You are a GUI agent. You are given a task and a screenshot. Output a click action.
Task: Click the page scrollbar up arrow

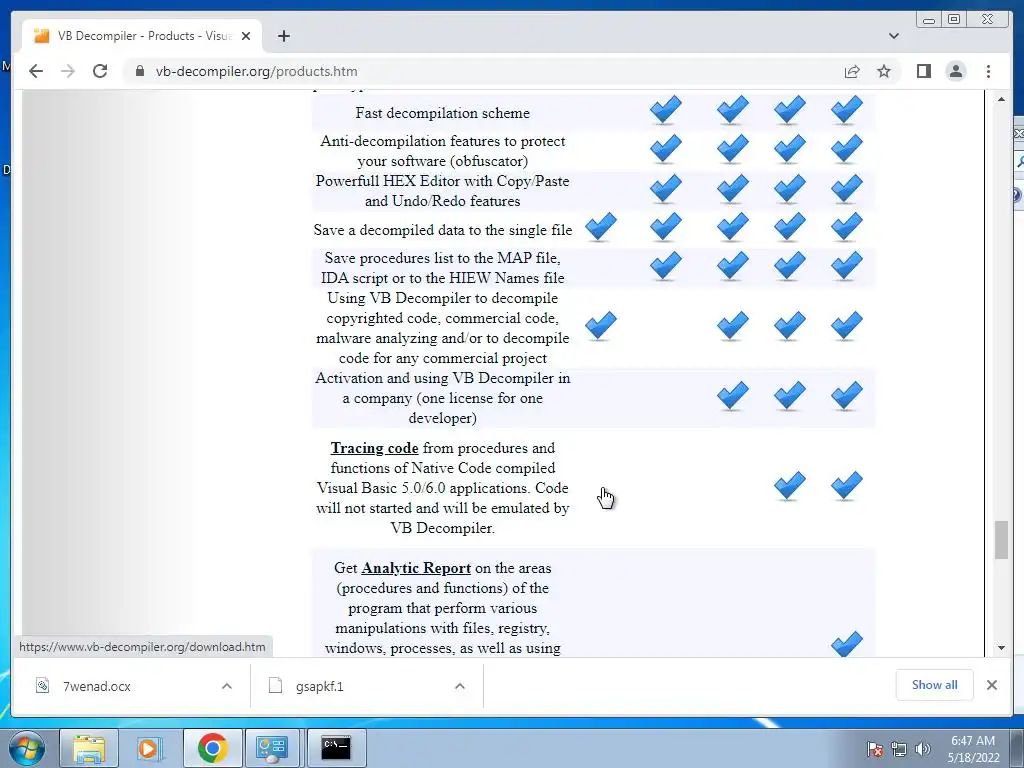click(1001, 99)
